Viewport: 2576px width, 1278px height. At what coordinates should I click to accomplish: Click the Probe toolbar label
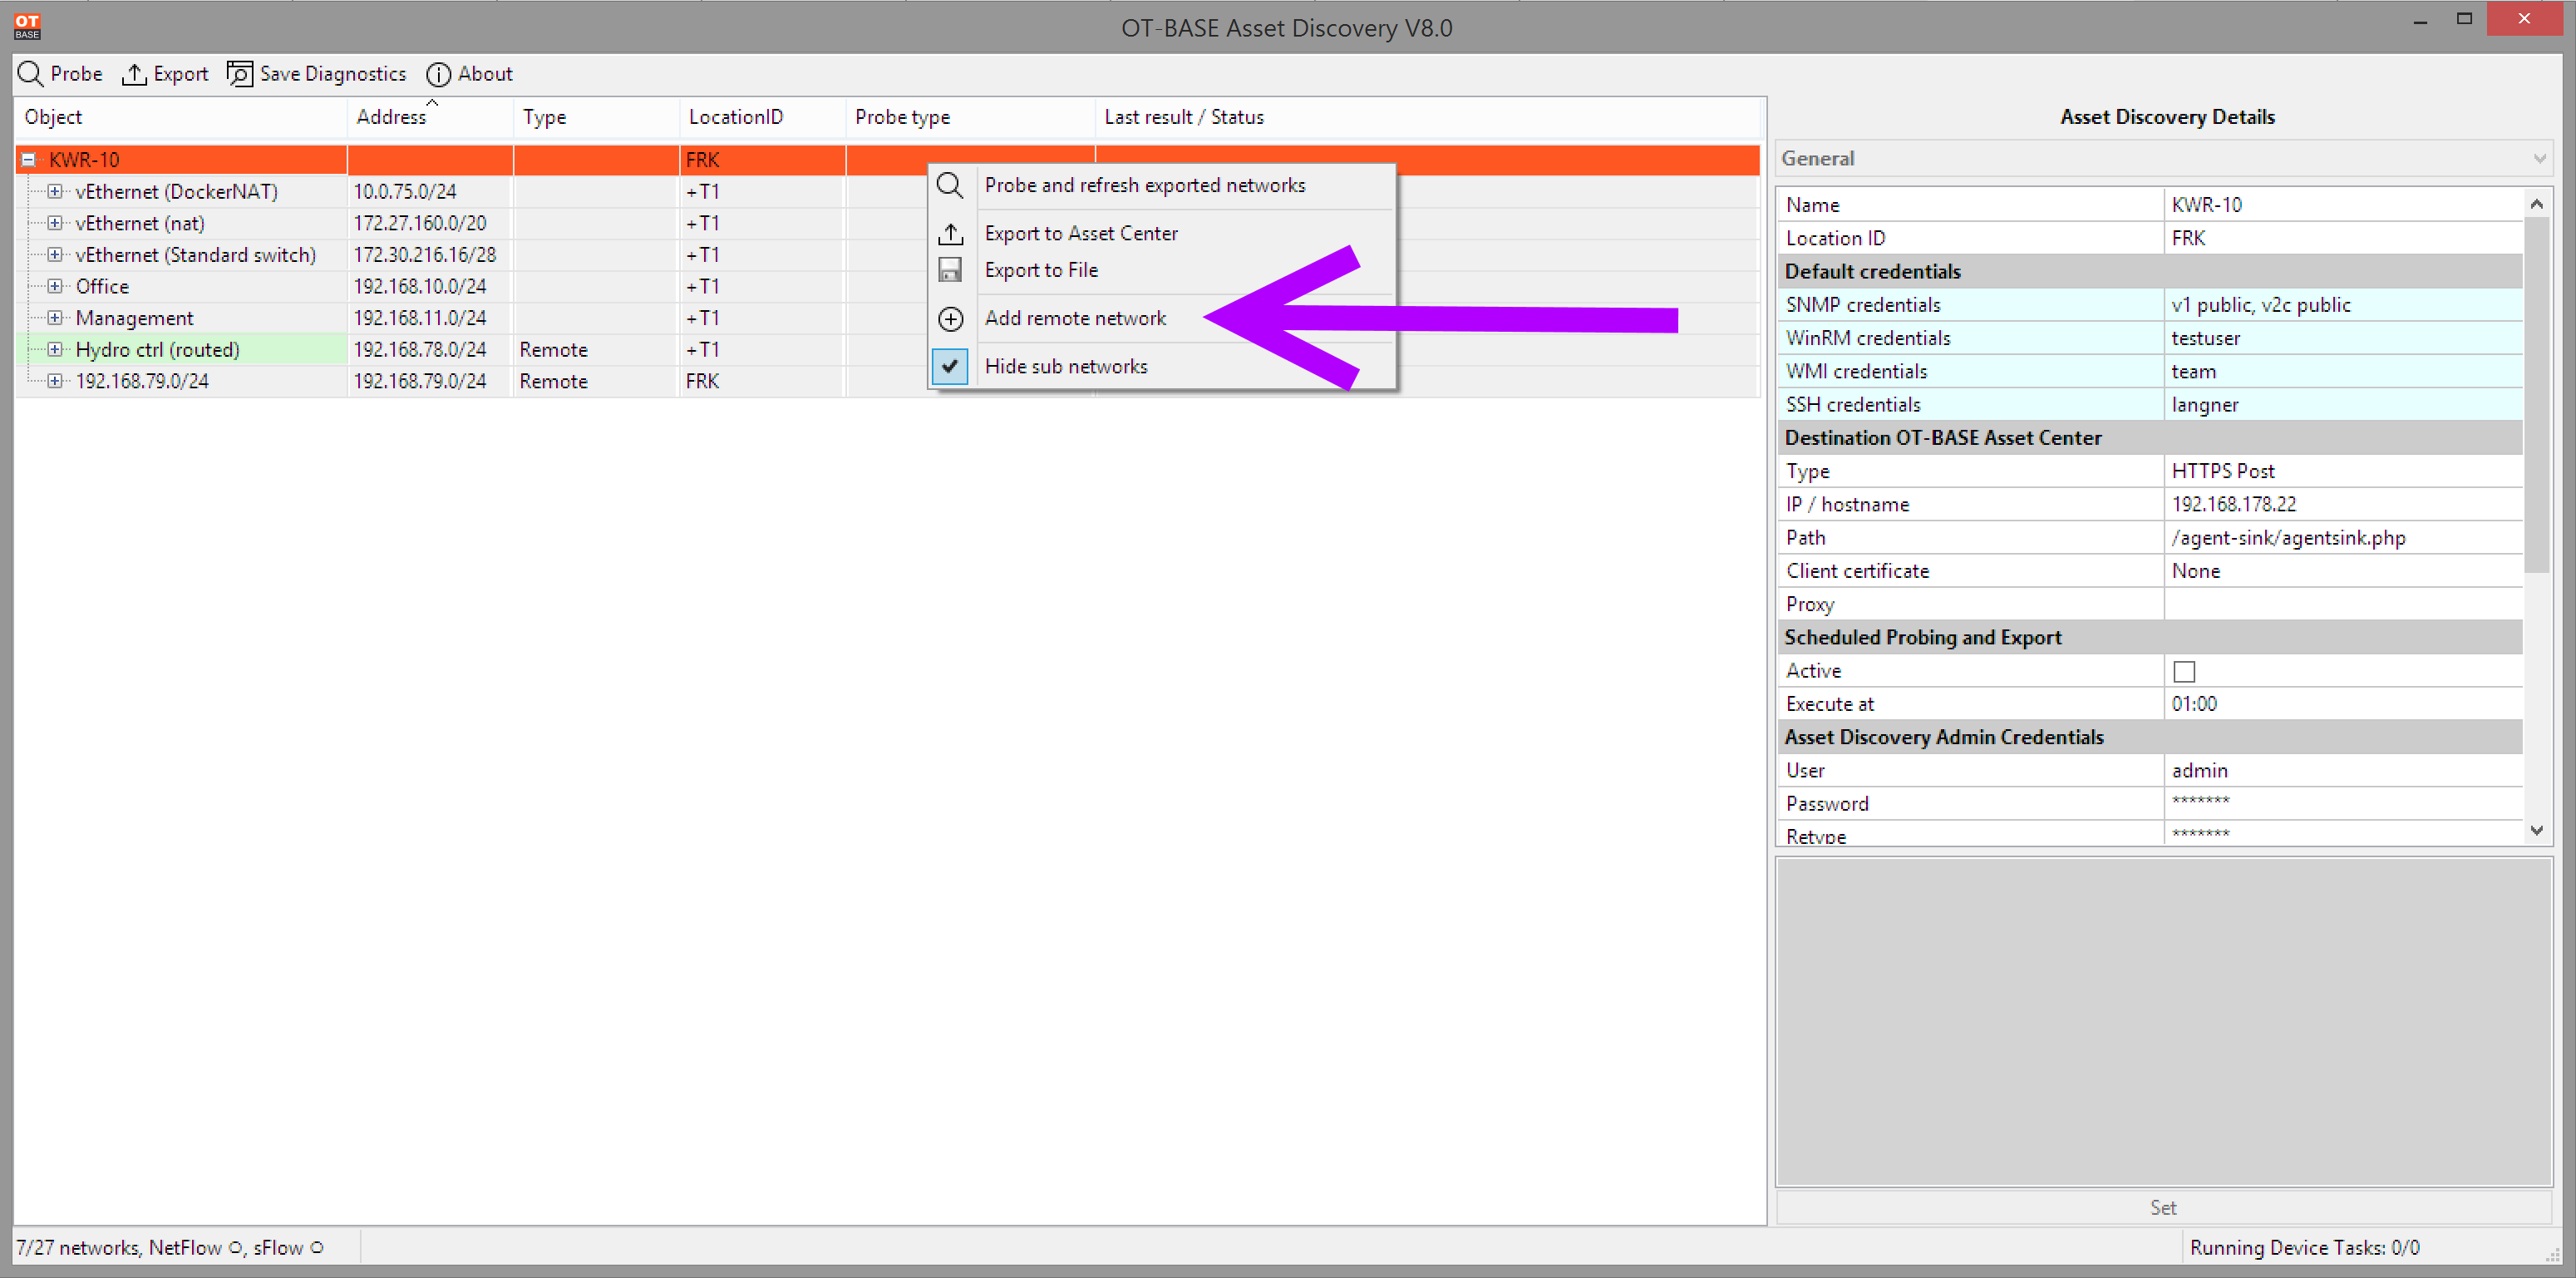pos(76,74)
